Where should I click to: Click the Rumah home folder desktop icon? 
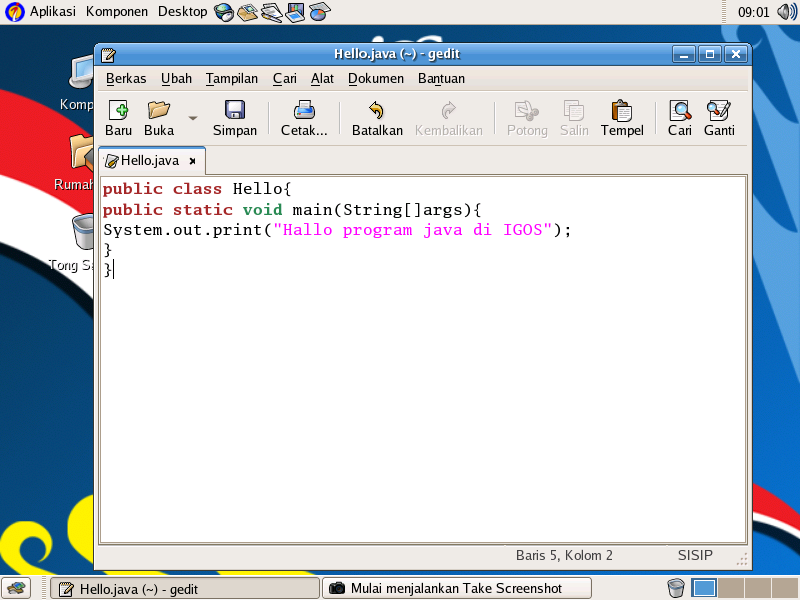click(82, 152)
